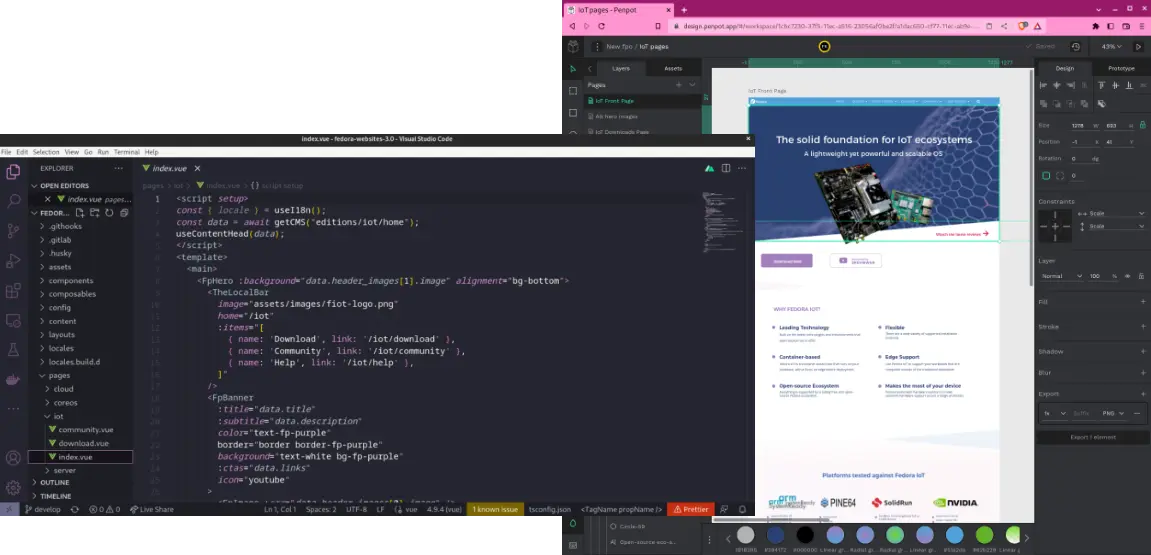1151x555 pixels.
Task: Add new page with plus in Pages
Action: [678, 85]
